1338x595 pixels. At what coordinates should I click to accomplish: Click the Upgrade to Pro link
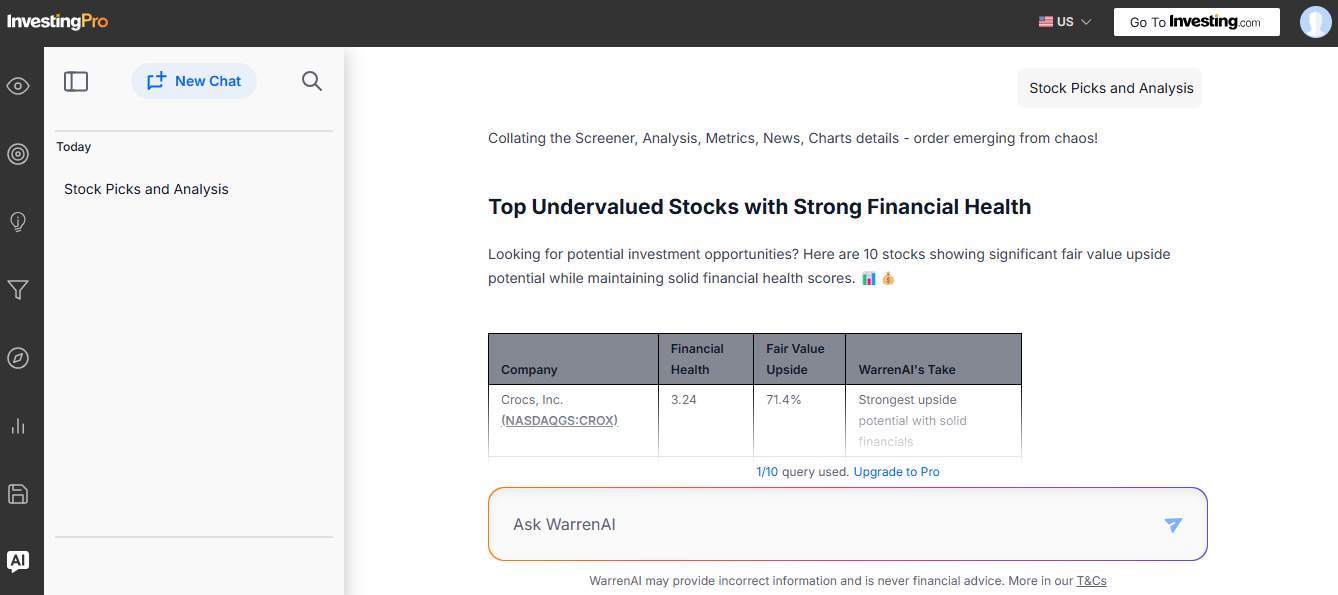click(896, 472)
